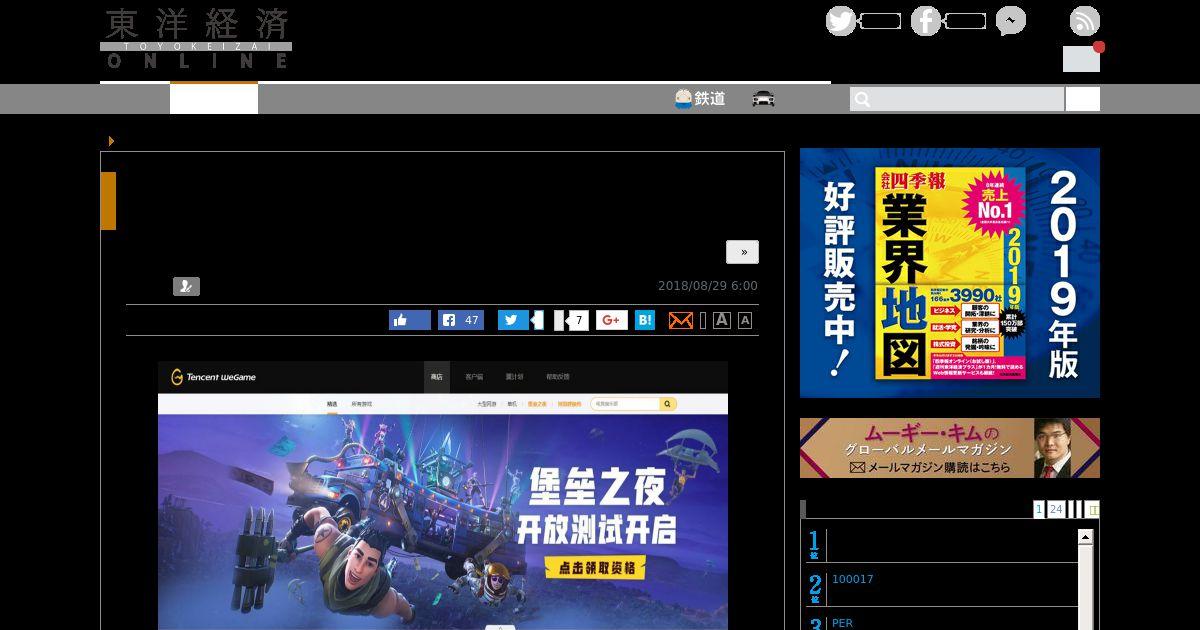This screenshot has width=1200, height=630.
Task: Click the ranking list icon at tab row end
Action: [x=1093, y=509]
